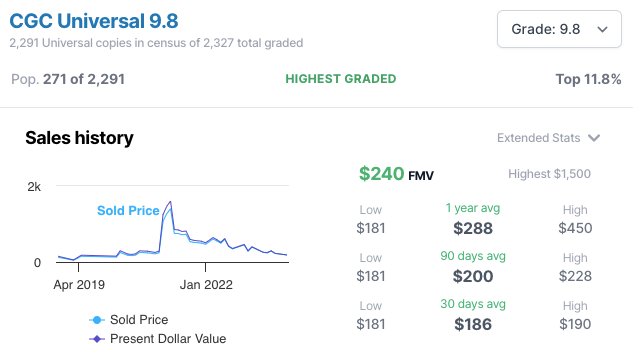The height and width of the screenshot is (362, 633).
Task: Click the chevron arrow in Grade selector
Action: pyautogui.click(x=602, y=29)
